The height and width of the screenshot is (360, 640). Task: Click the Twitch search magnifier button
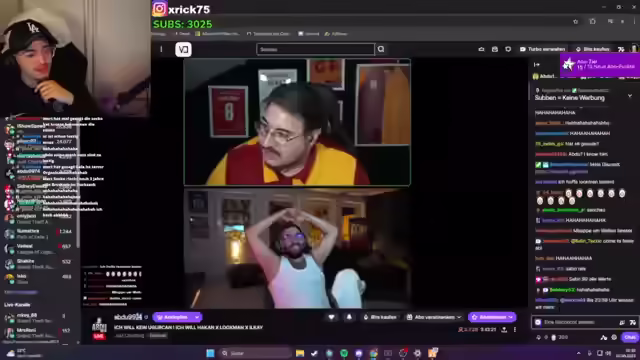pyautogui.click(x=381, y=49)
